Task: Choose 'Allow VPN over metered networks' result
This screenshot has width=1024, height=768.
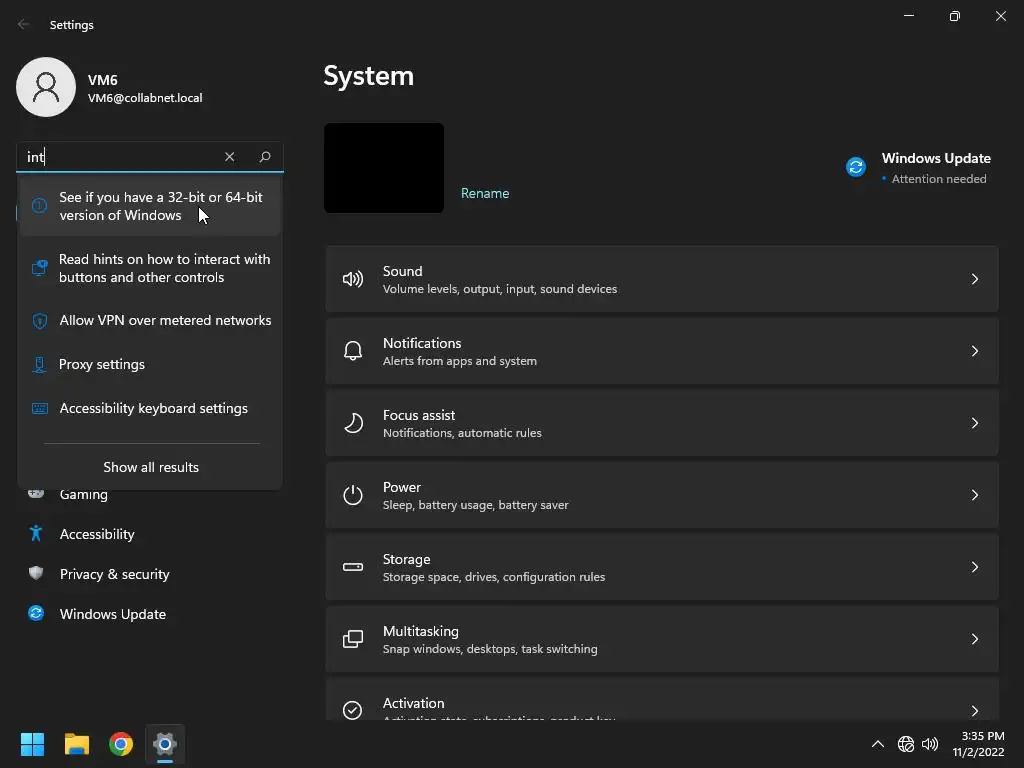Action: [x=150, y=321]
